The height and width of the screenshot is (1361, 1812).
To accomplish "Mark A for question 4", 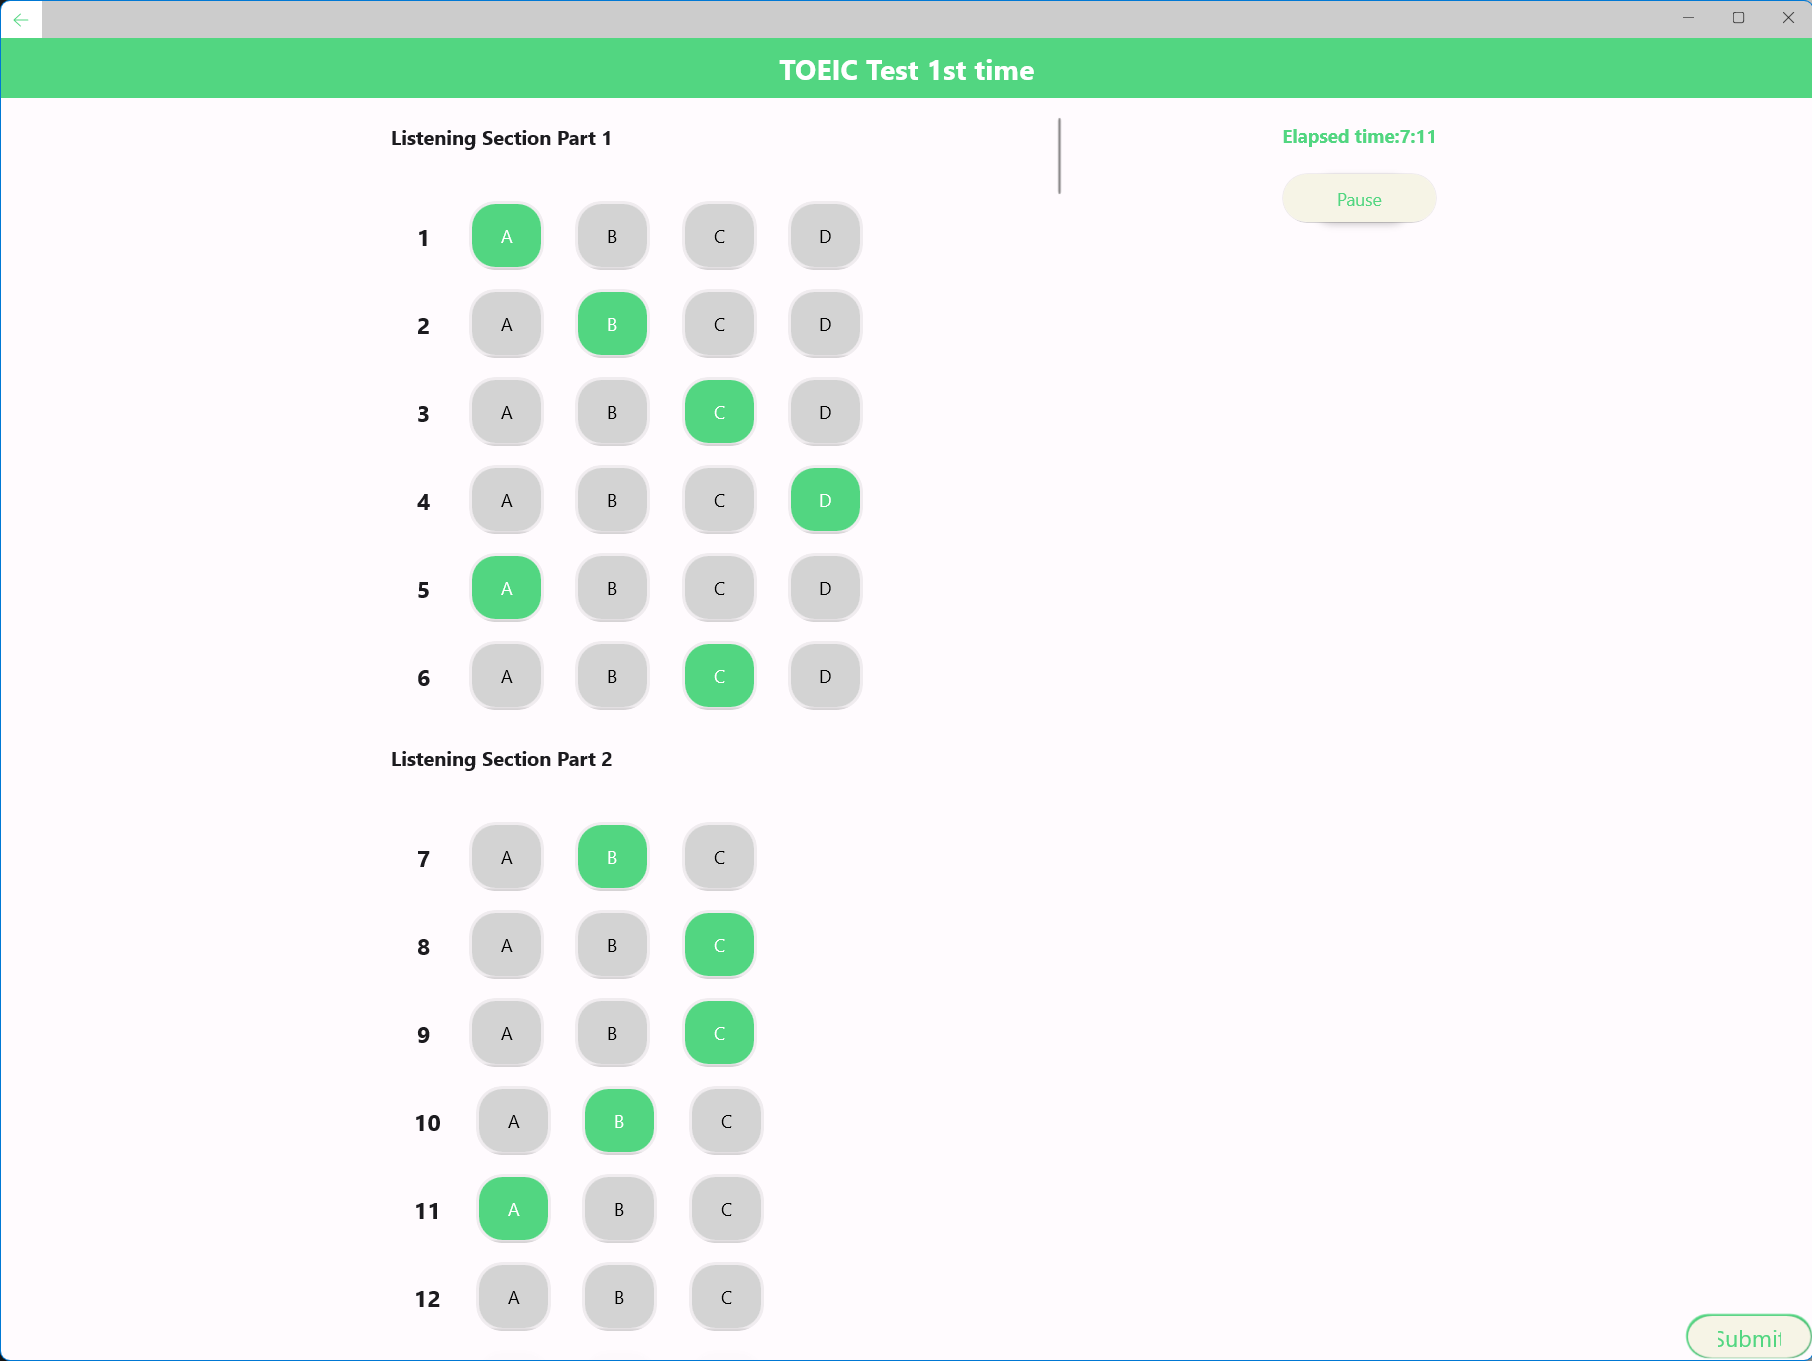I will [x=507, y=501].
